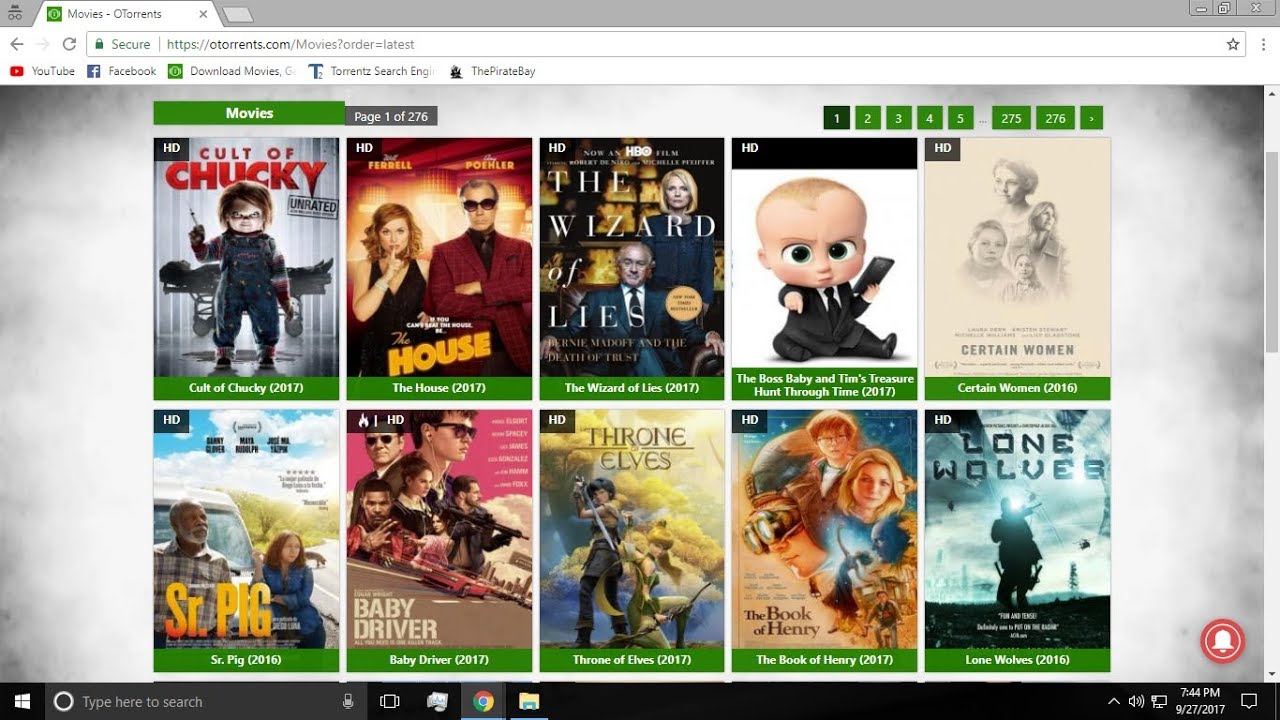Jump to last page 276
1280x720 pixels.
pyautogui.click(x=1056, y=118)
